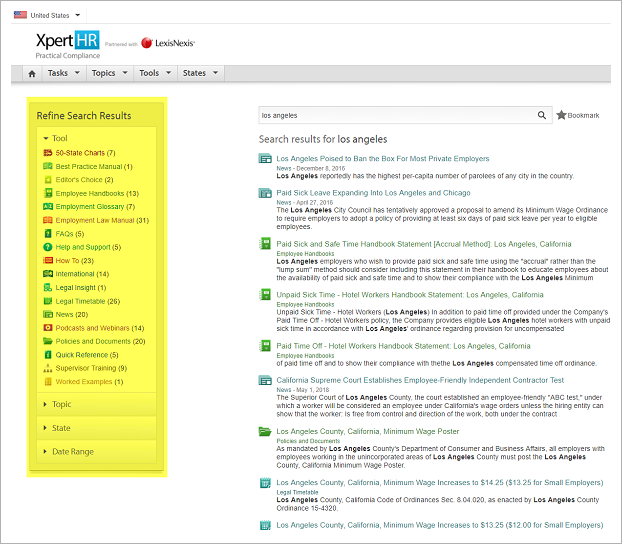
Task: Open the Tasks menu
Action: pos(62,73)
